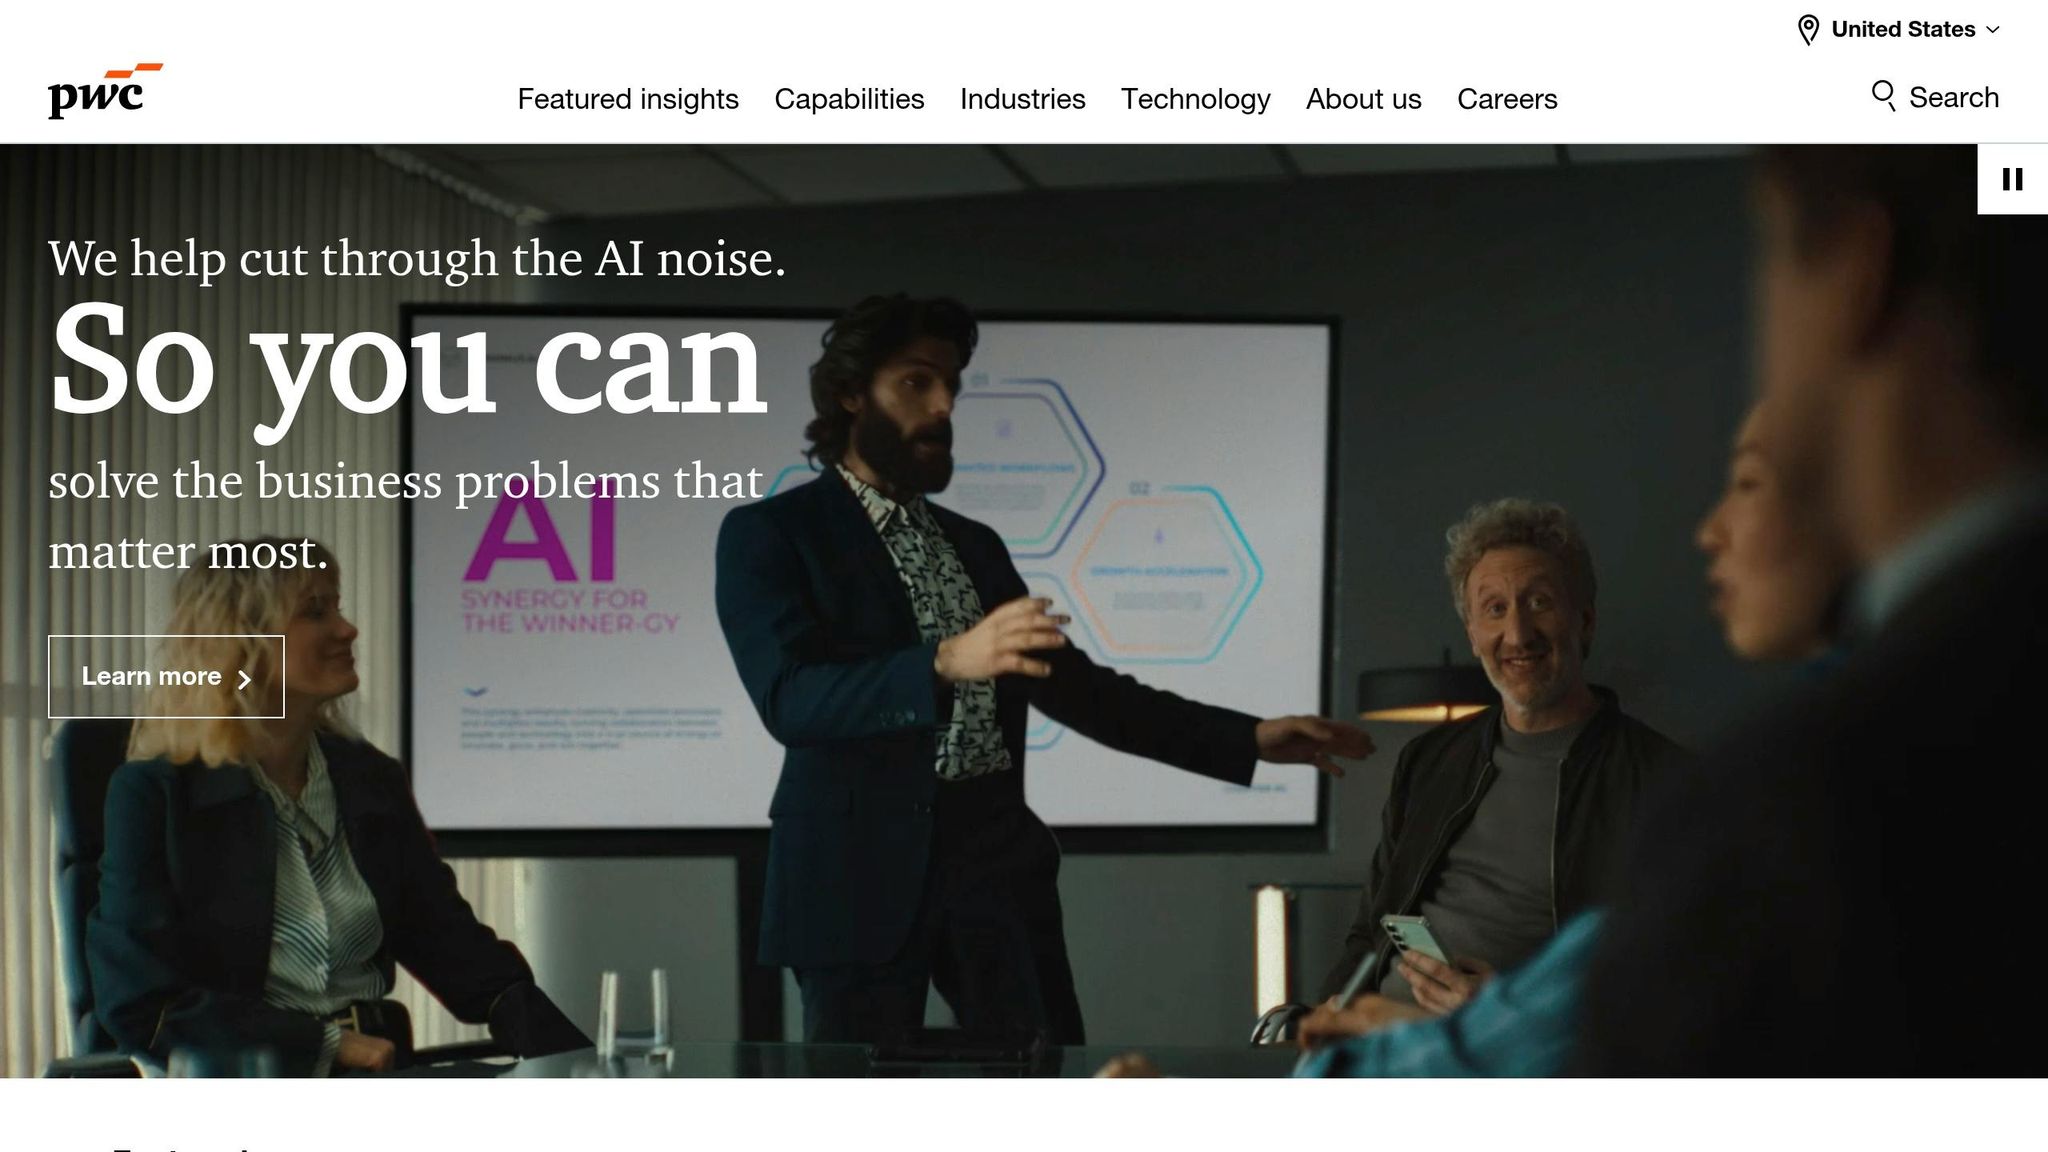Expand the Industries navigation menu

[x=1022, y=99]
